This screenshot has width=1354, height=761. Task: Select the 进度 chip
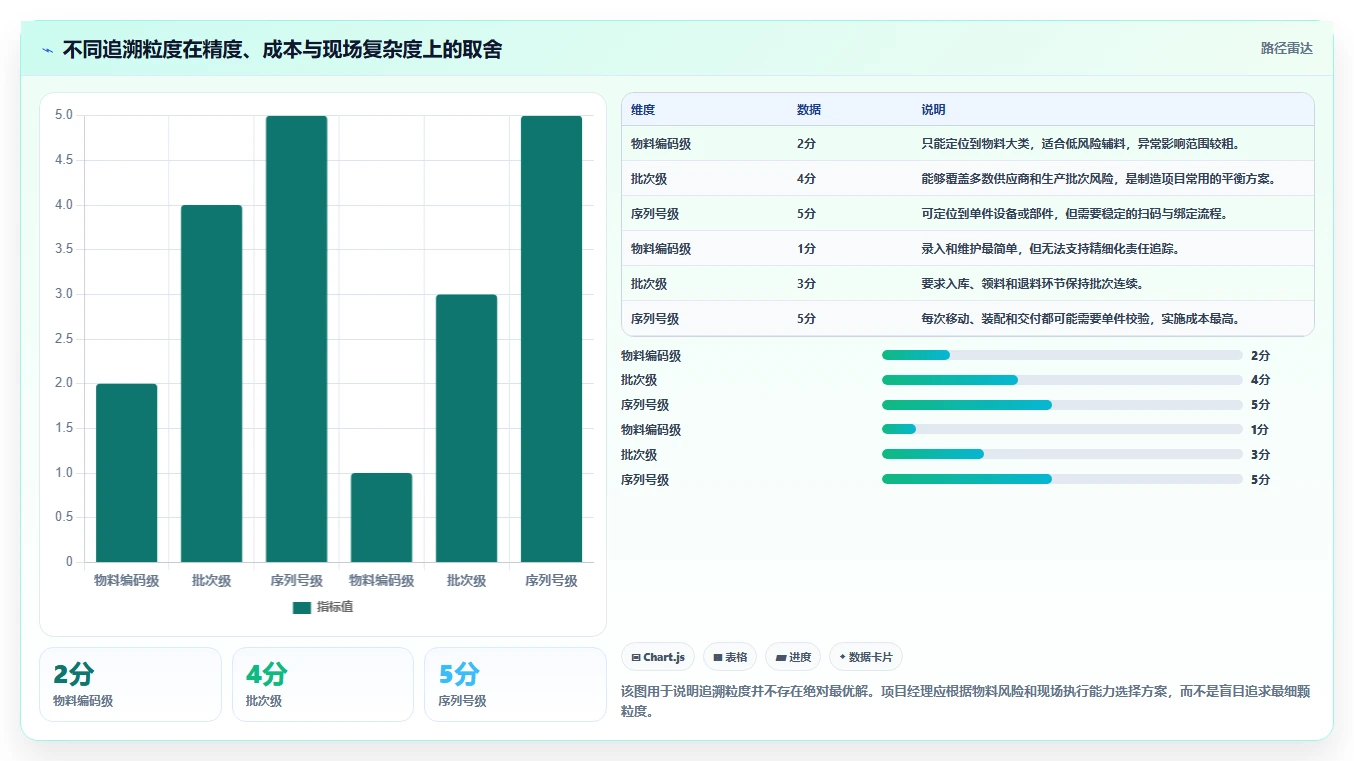point(793,657)
